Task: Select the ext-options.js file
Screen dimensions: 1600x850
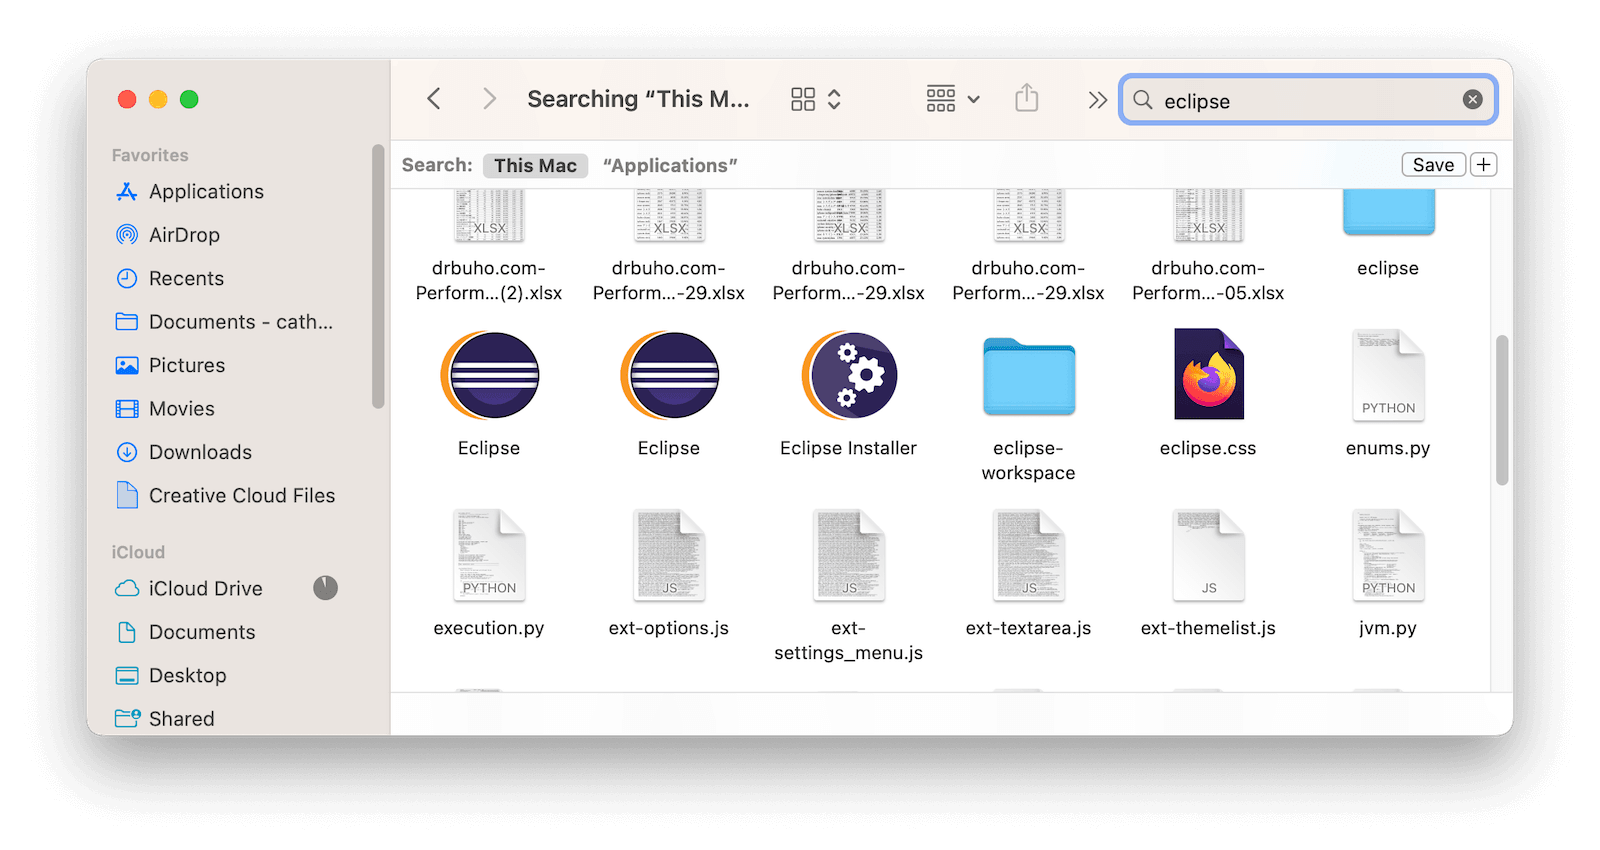Action: pos(669,555)
